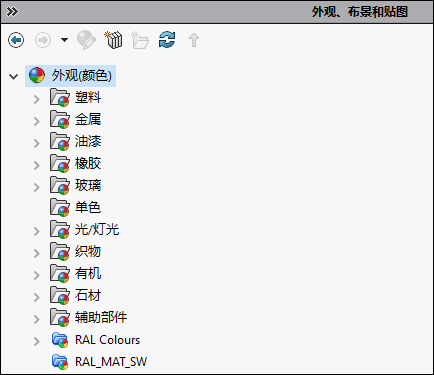The image size is (434, 375).
Task: Expand the 石材 folder
Action: click(x=37, y=297)
